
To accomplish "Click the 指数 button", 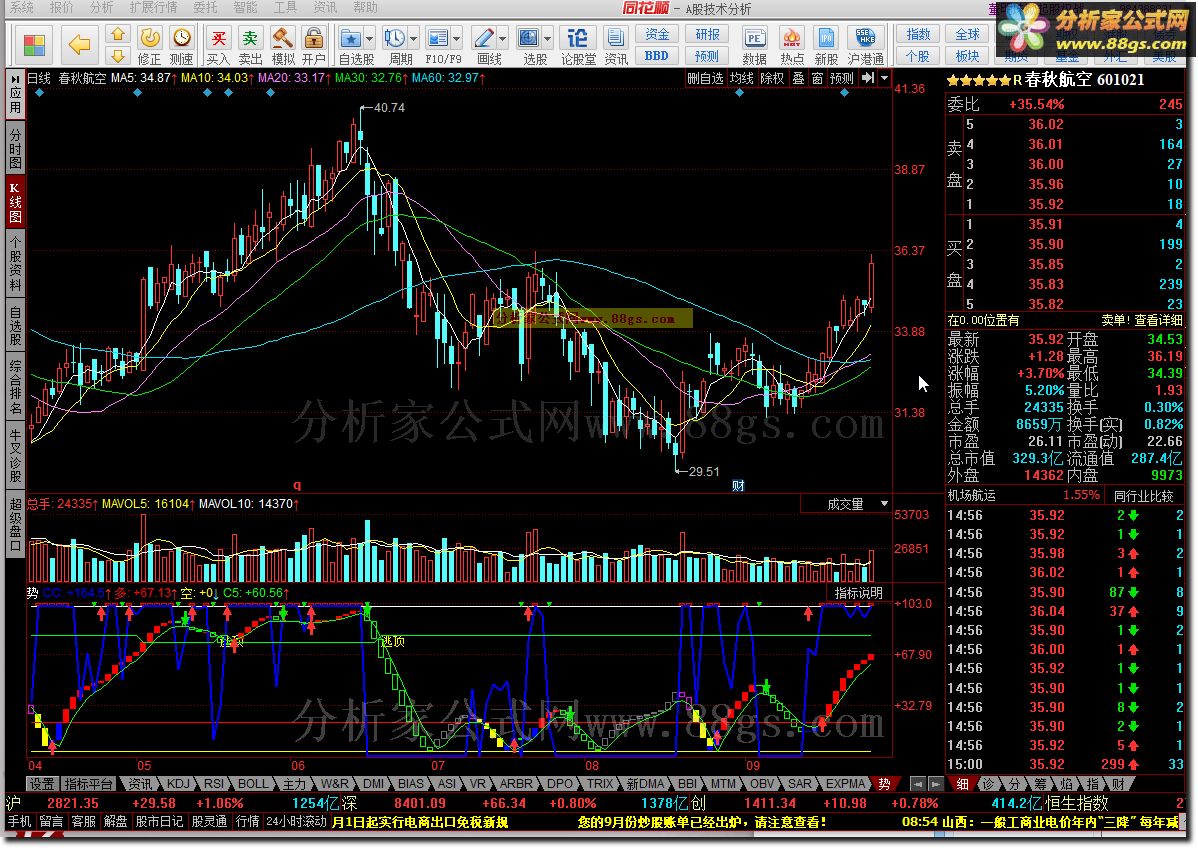I will pos(918,34).
